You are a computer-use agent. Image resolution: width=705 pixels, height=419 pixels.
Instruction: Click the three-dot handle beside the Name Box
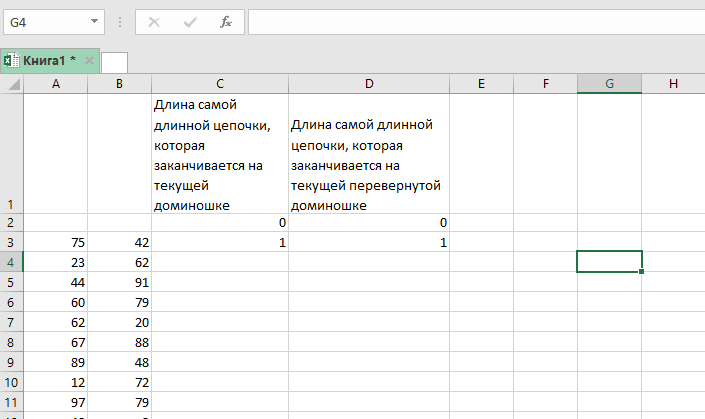coord(120,21)
